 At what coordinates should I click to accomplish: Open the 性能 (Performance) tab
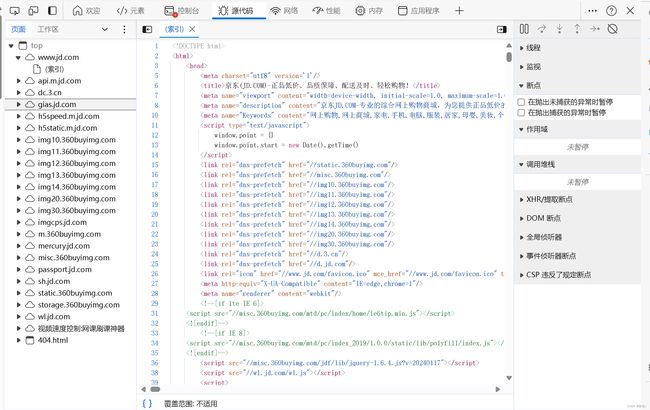click(x=326, y=11)
